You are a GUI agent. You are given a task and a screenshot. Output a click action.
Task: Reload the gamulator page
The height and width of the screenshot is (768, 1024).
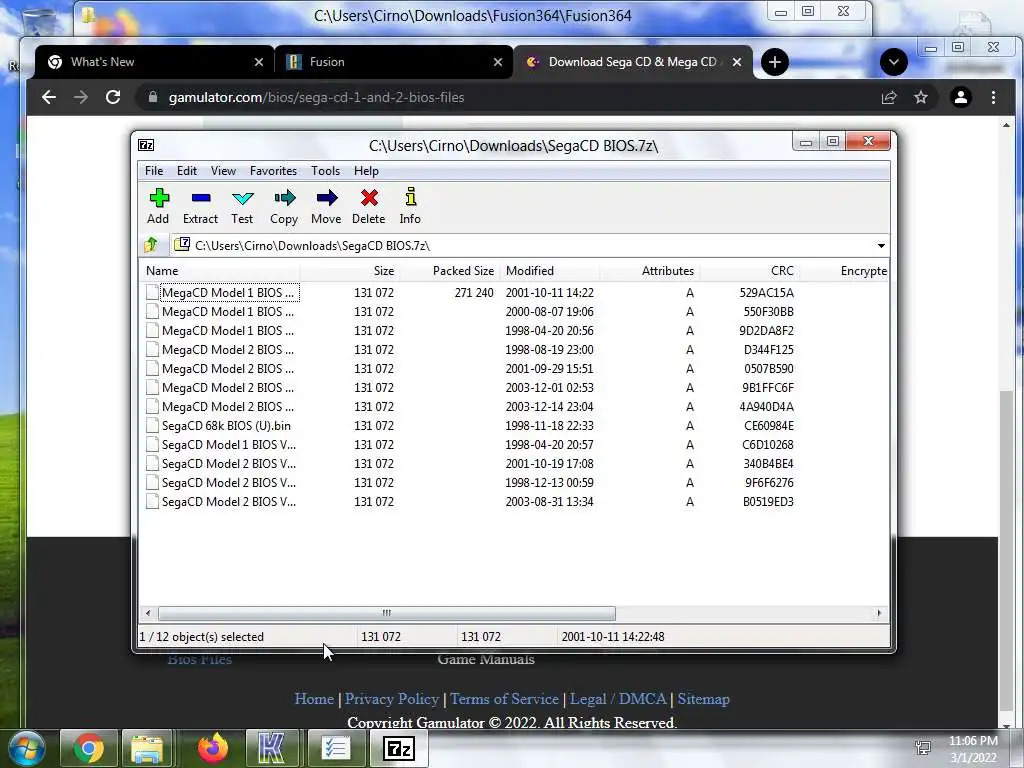tap(113, 97)
